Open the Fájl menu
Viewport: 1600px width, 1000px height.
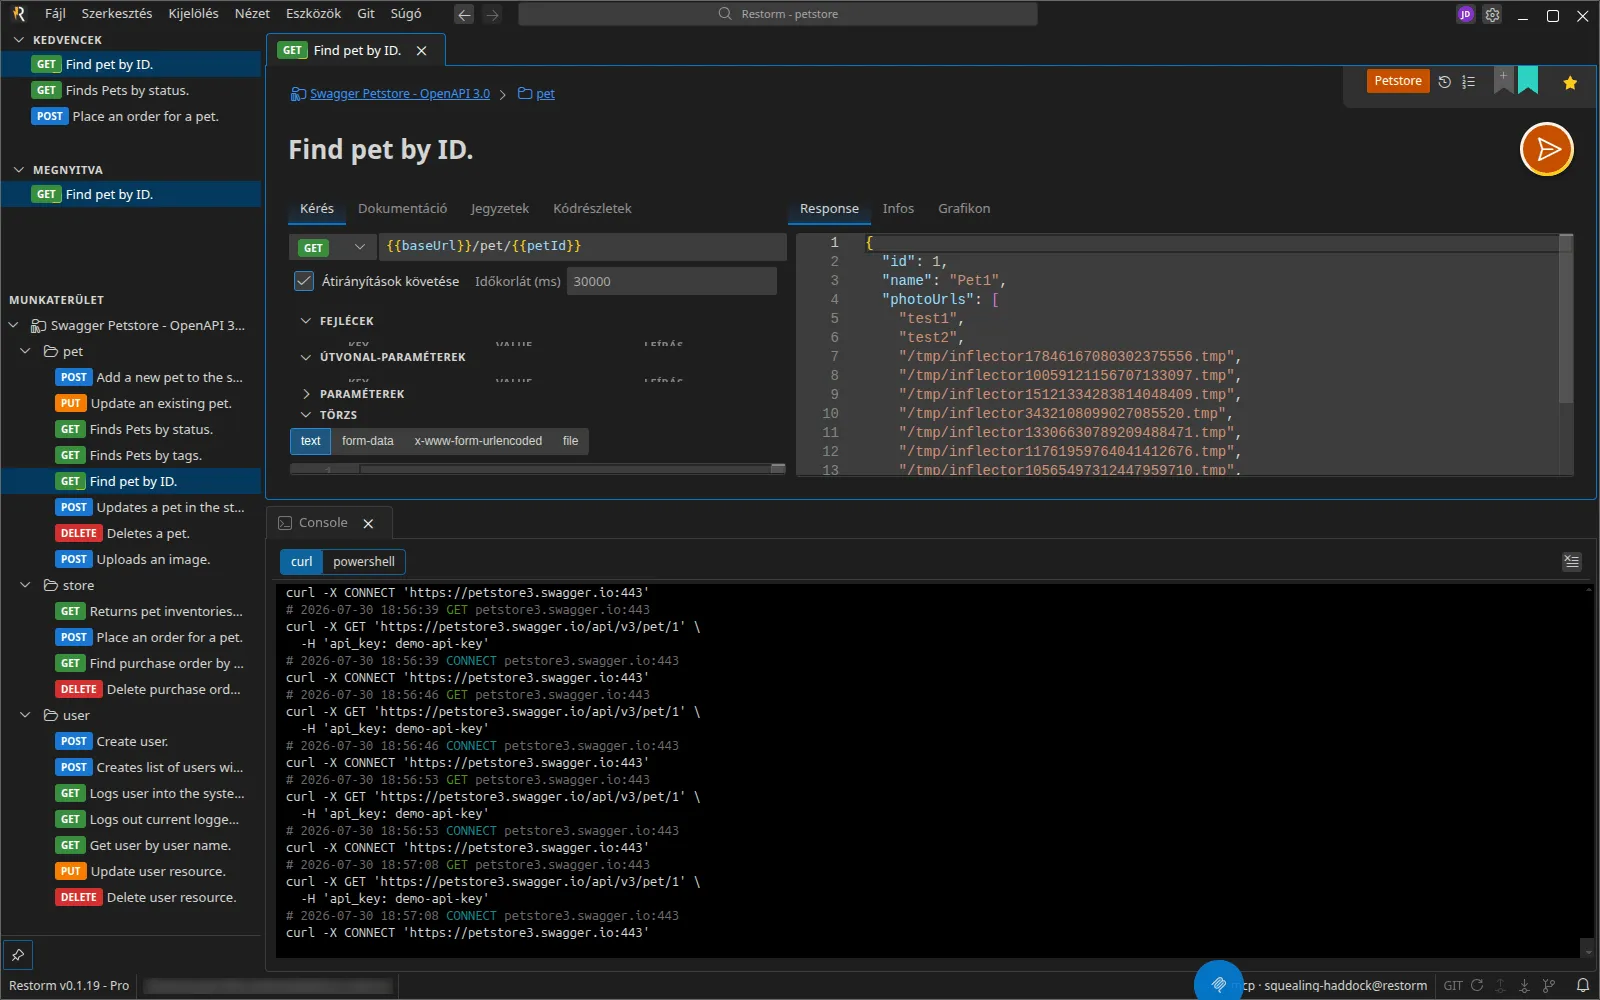pos(55,14)
